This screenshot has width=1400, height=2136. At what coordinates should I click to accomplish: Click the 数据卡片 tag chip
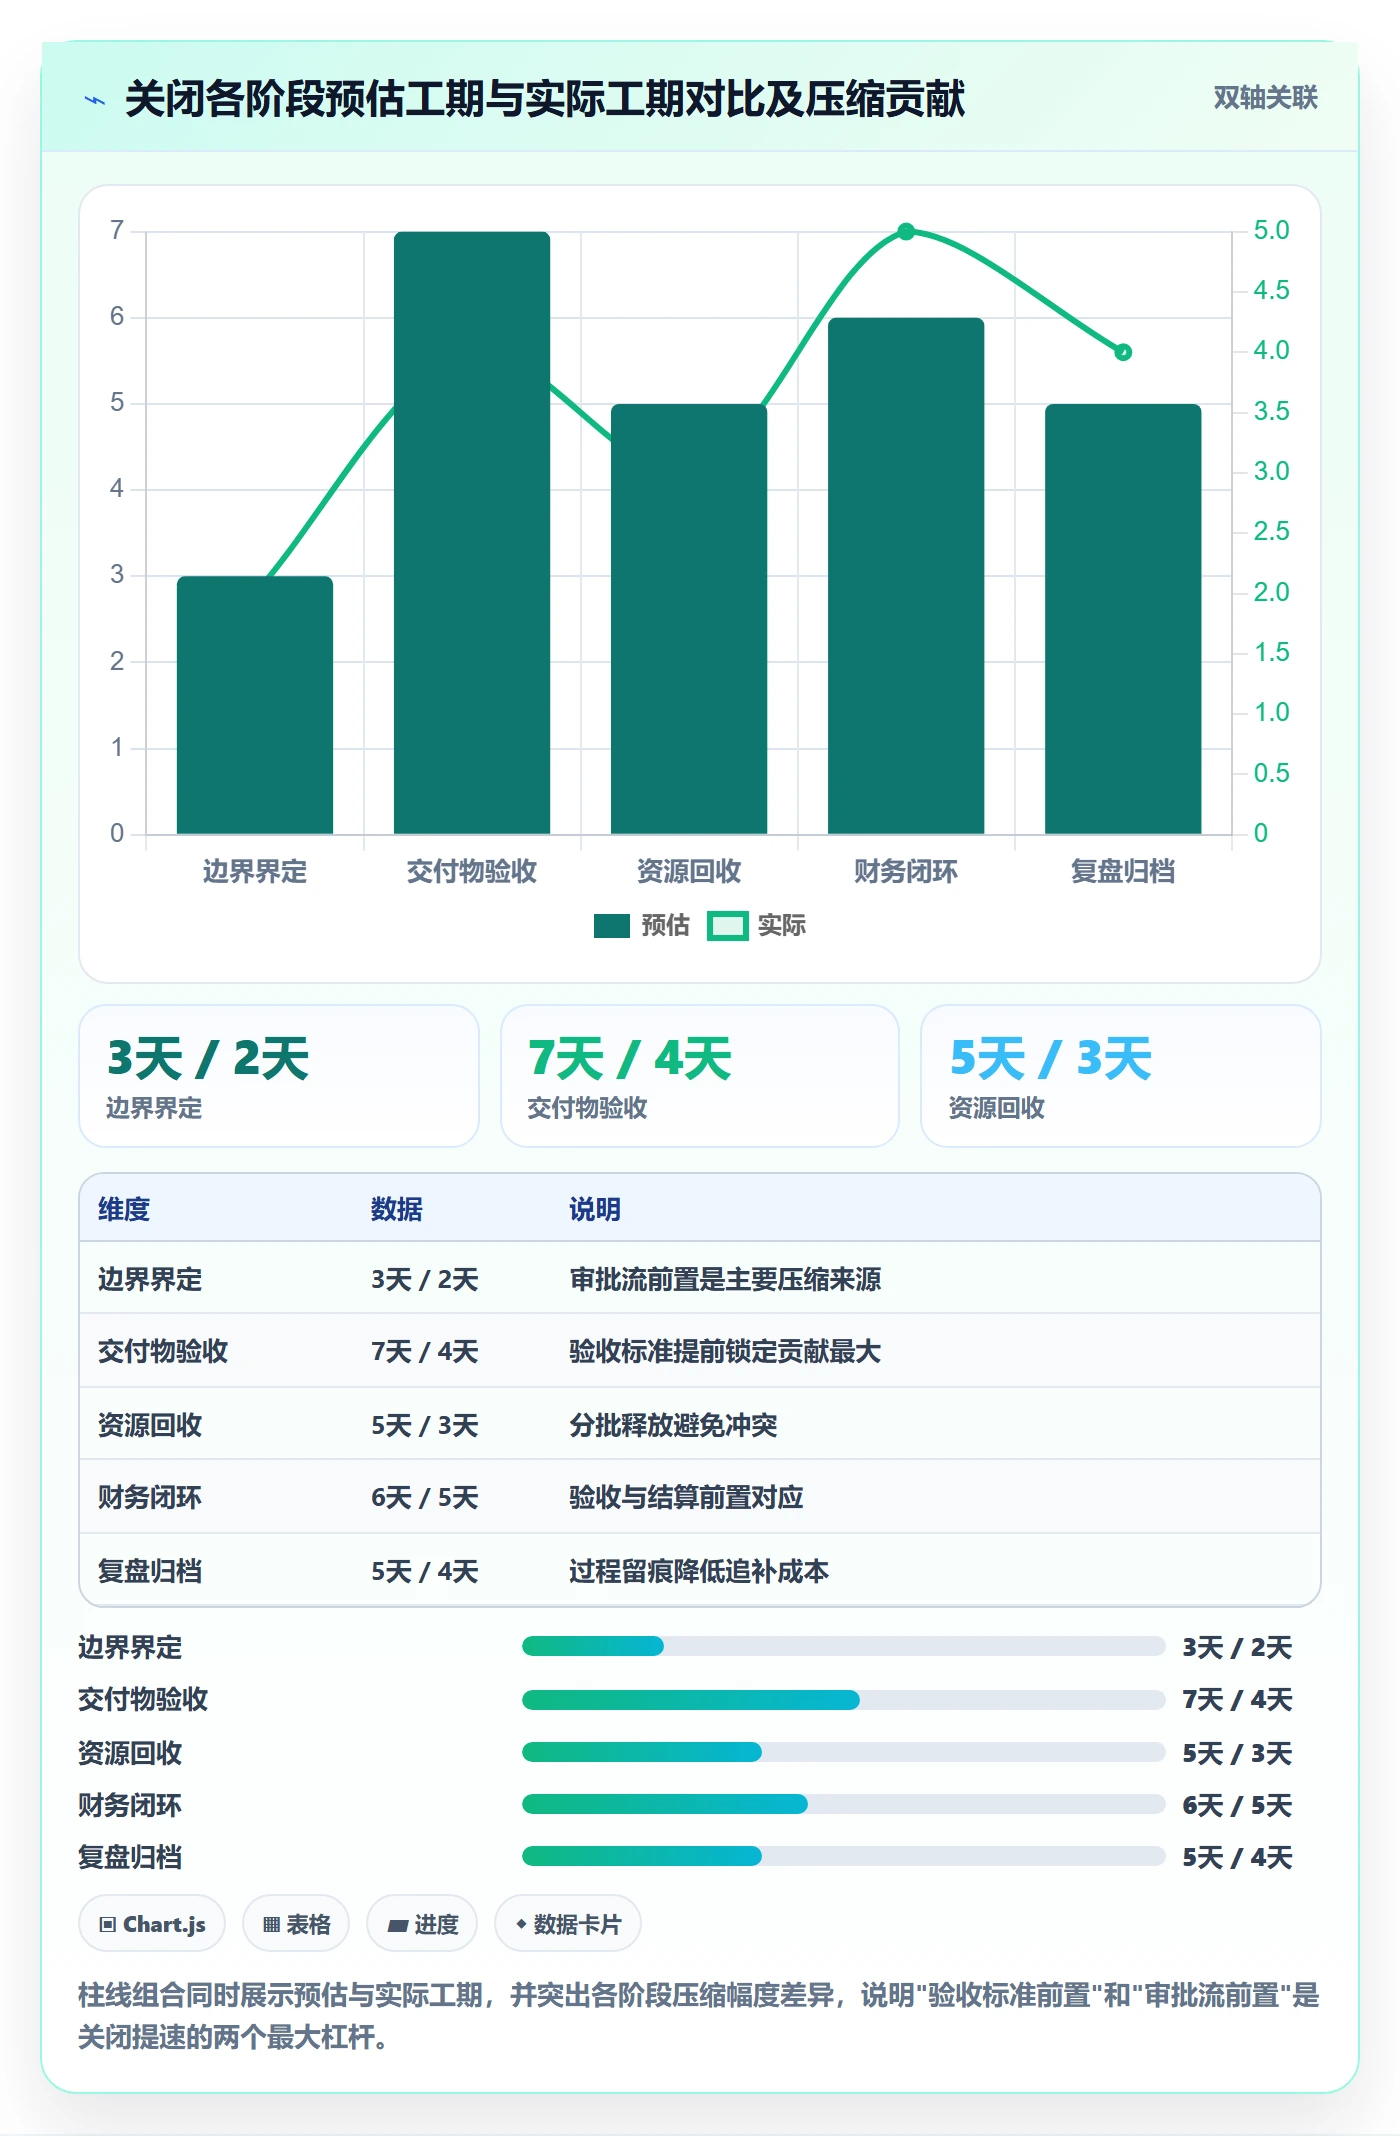tap(568, 1924)
